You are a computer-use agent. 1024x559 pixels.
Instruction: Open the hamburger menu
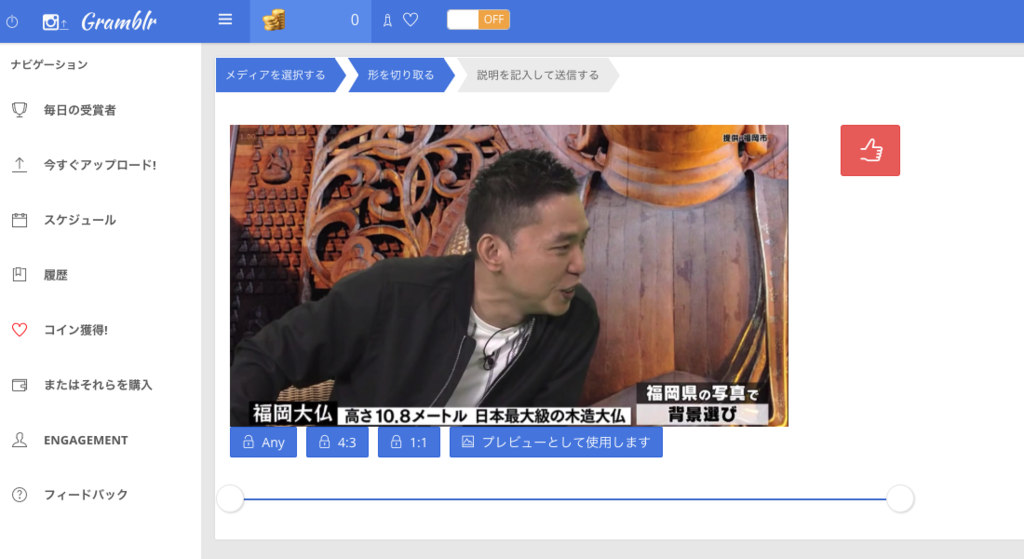(x=225, y=20)
